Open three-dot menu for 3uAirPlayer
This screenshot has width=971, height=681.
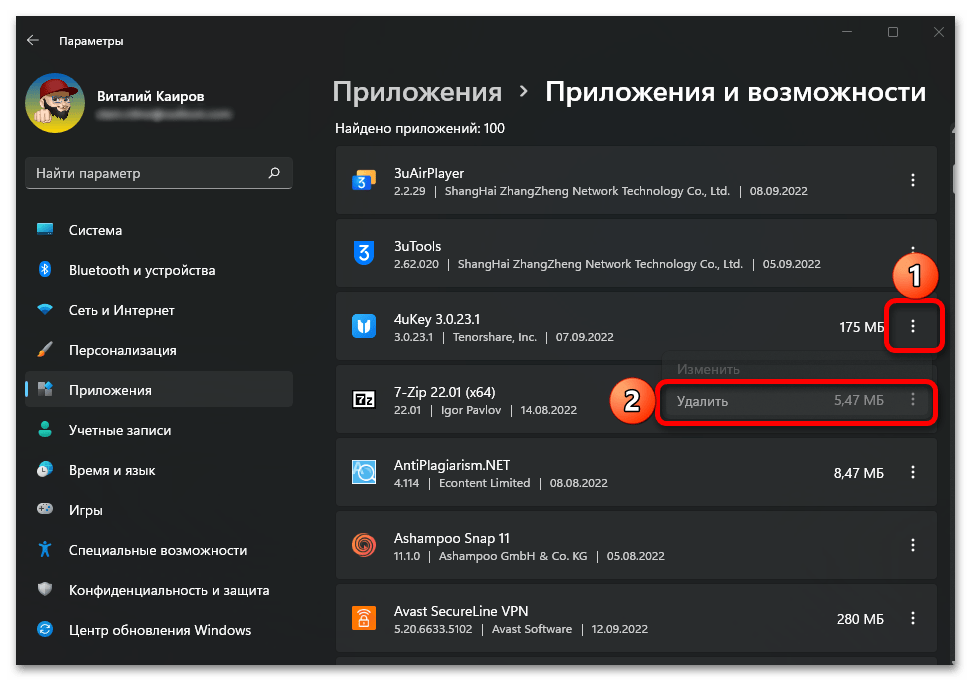coord(912,180)
